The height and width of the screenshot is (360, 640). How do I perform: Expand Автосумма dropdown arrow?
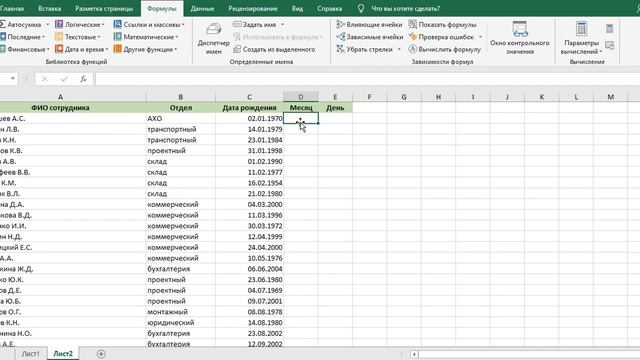[47, 24]
